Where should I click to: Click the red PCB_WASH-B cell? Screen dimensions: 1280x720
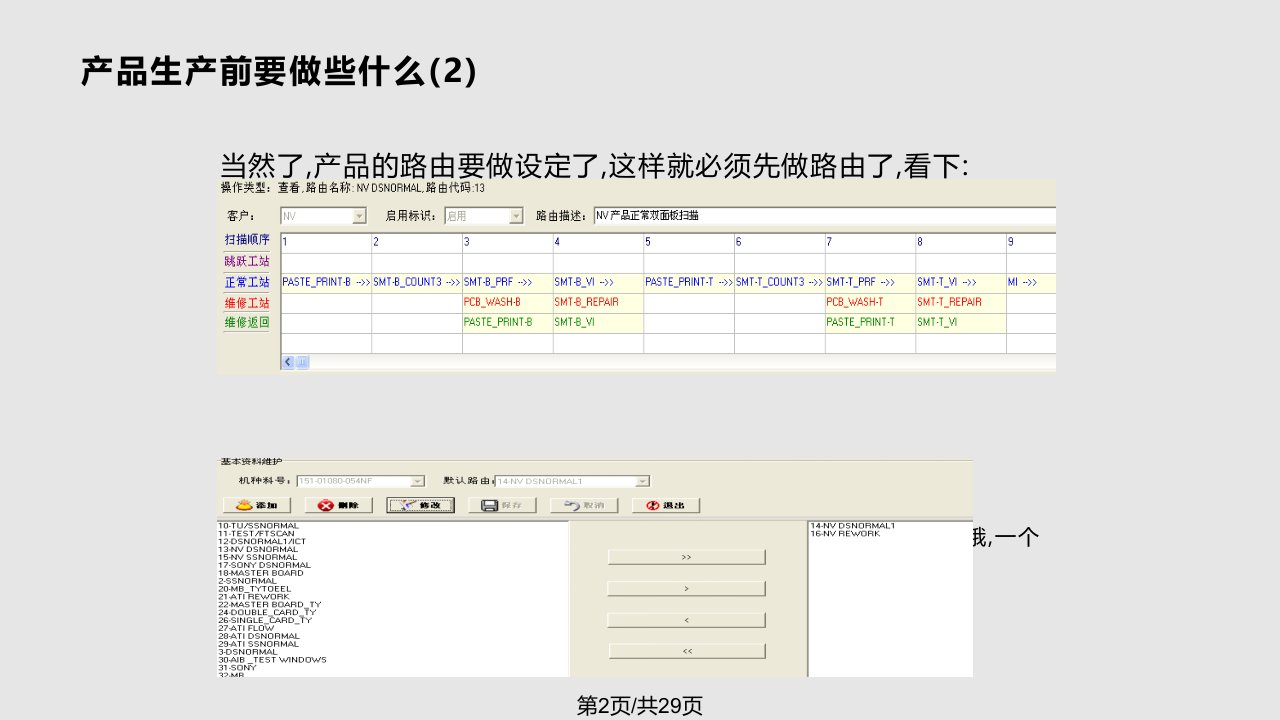click(508, 303)
